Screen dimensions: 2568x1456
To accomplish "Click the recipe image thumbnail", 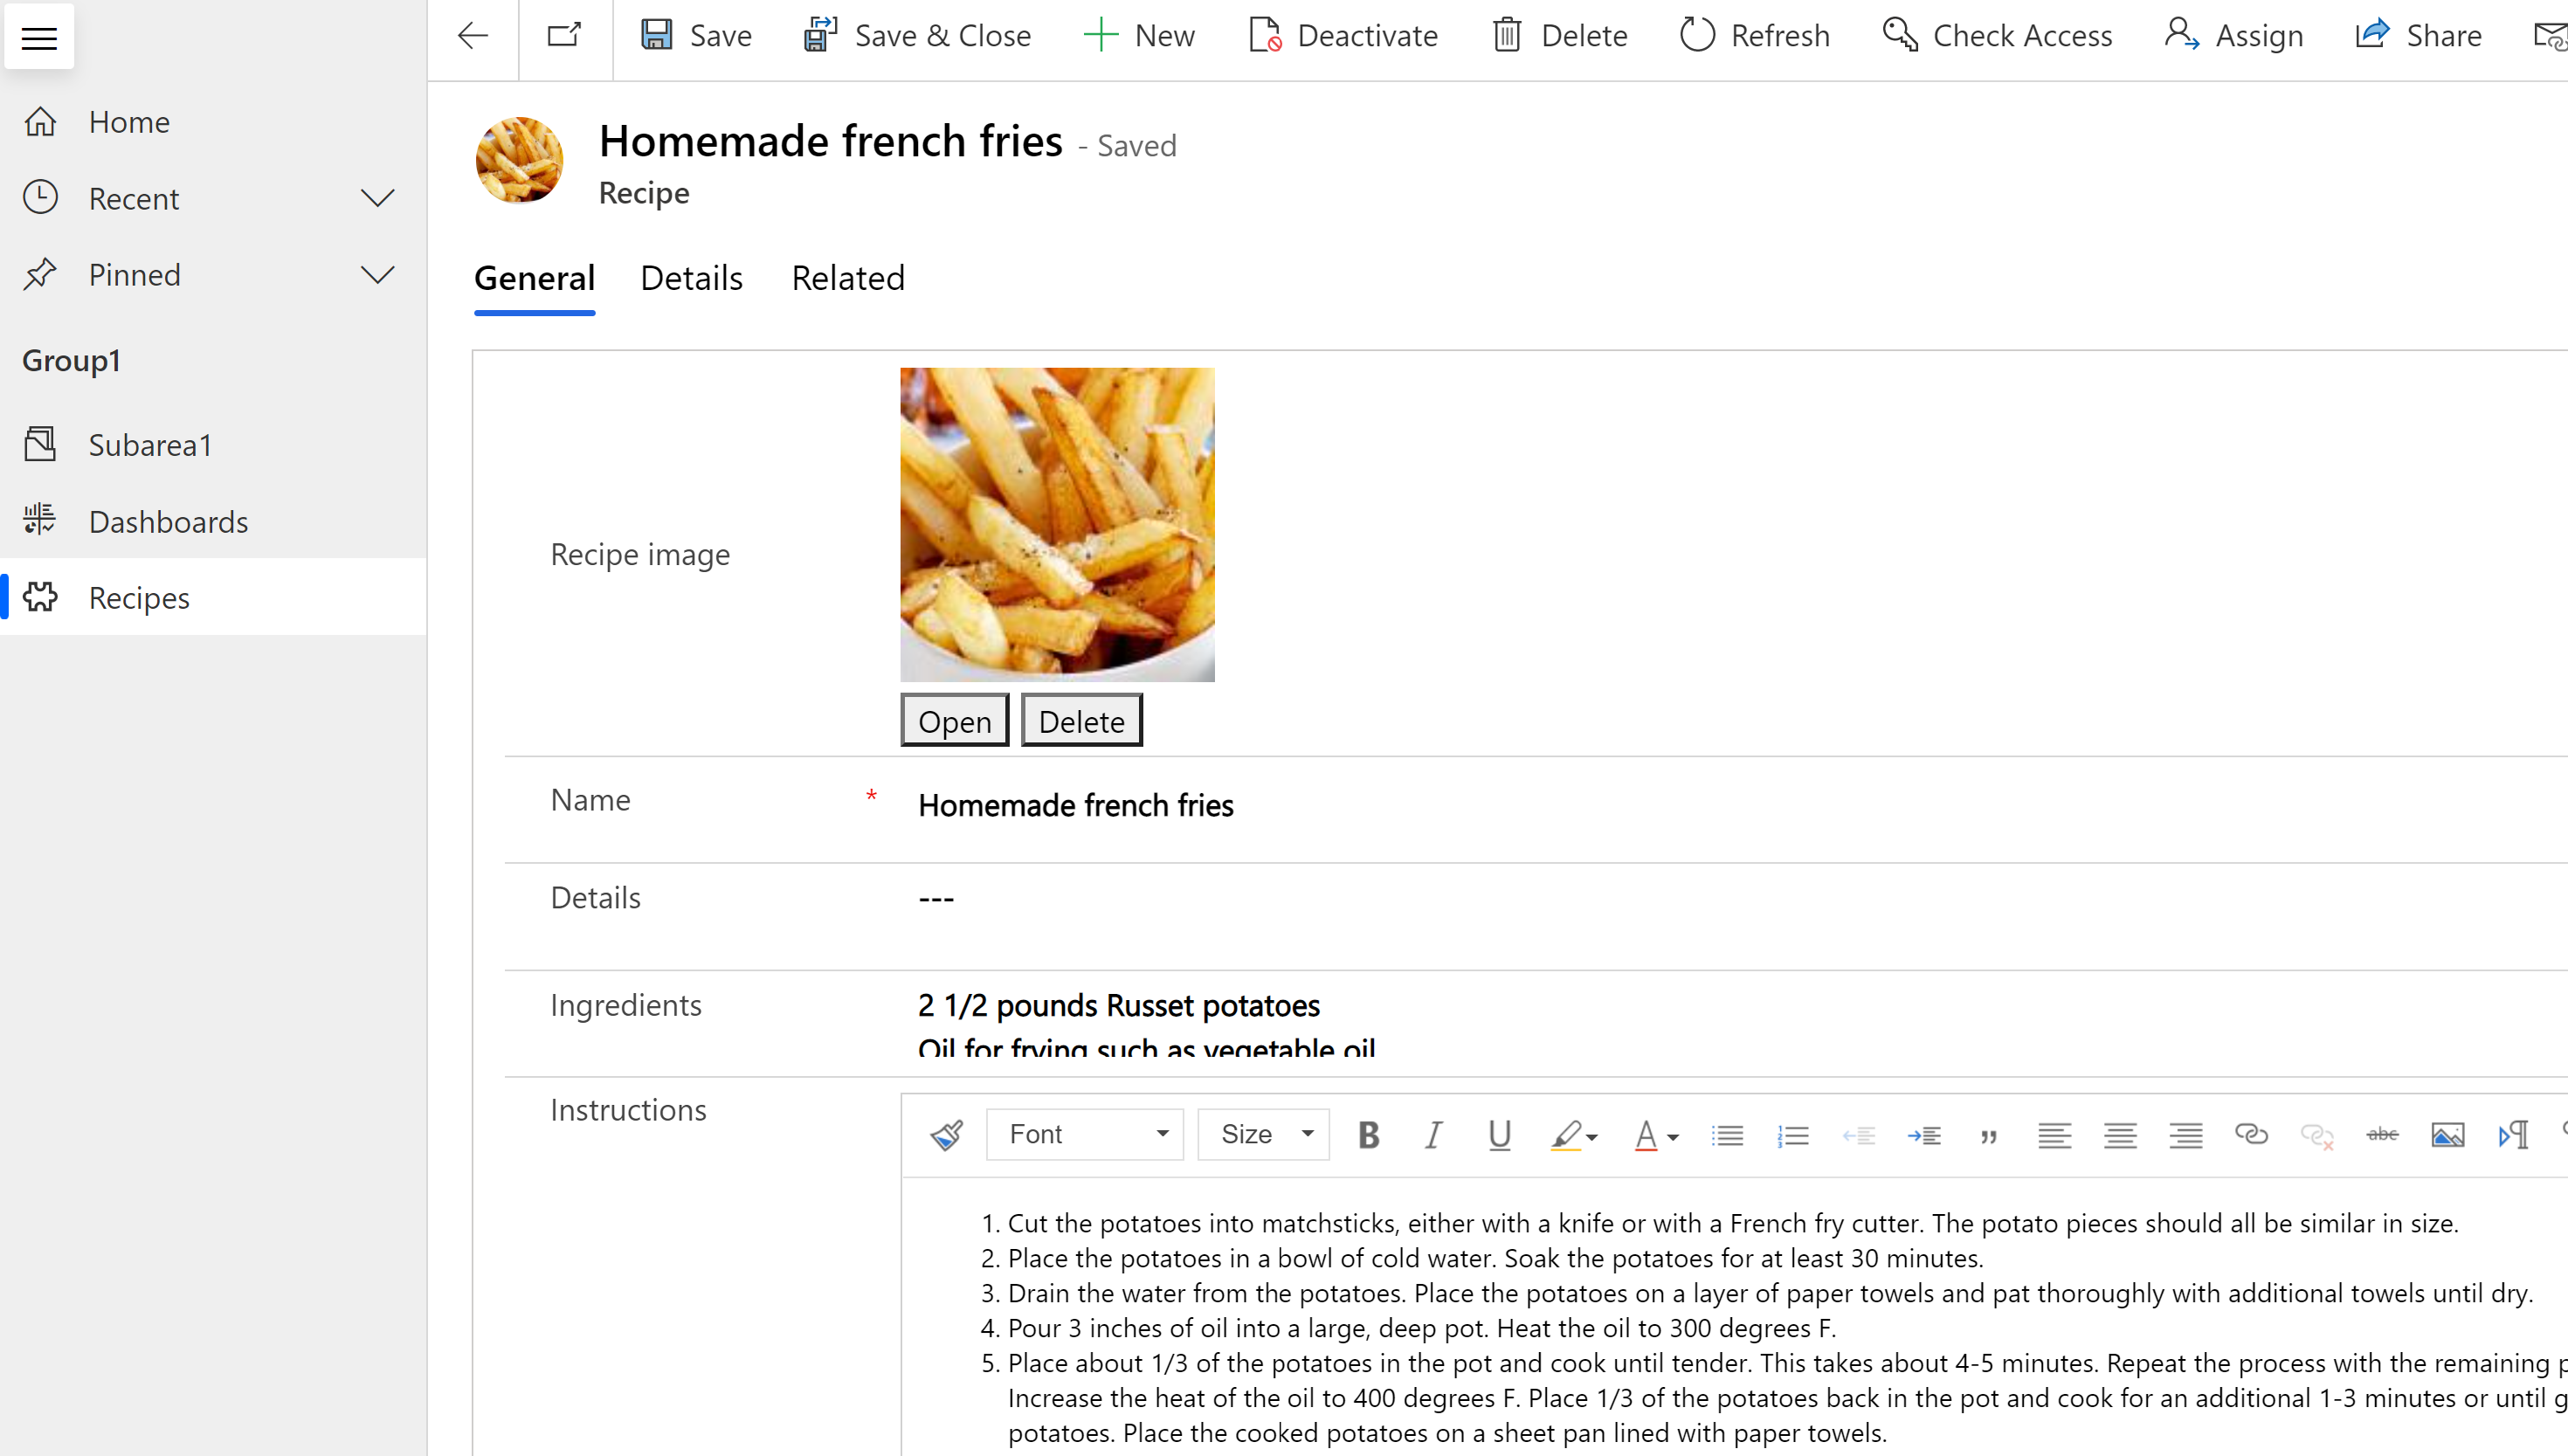I will [1059, 523].
